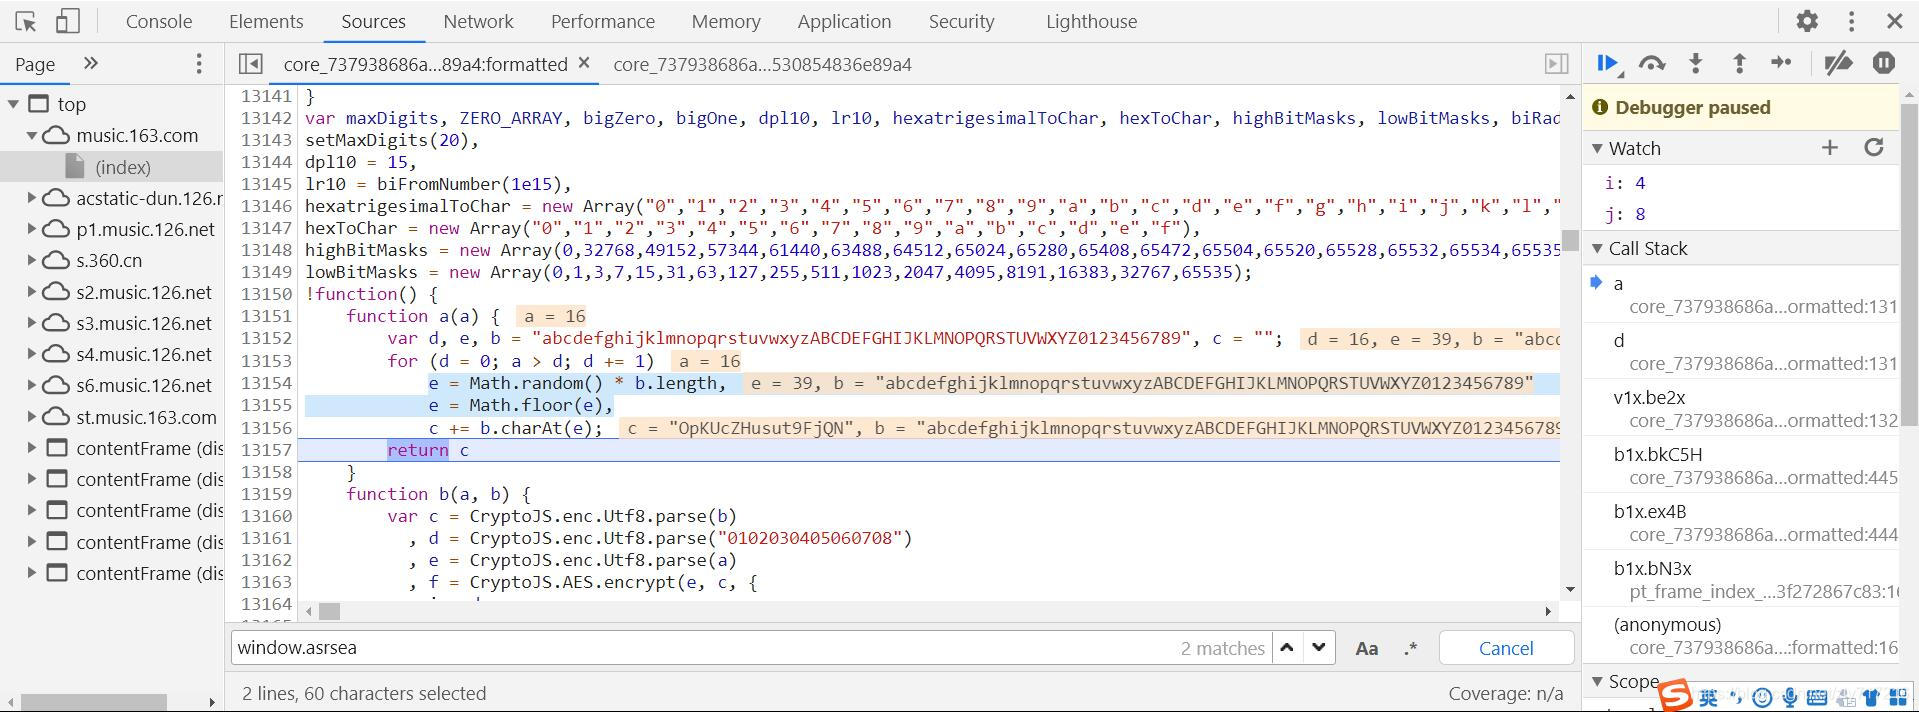This screenshot has width=1919, height=712.
Task: Expand s2.music.126.net node
Action: tap(31, 292)
